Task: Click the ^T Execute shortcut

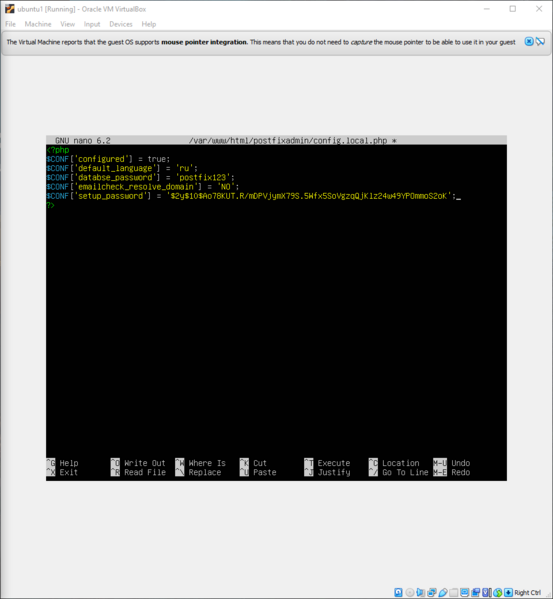Action: 327,463
